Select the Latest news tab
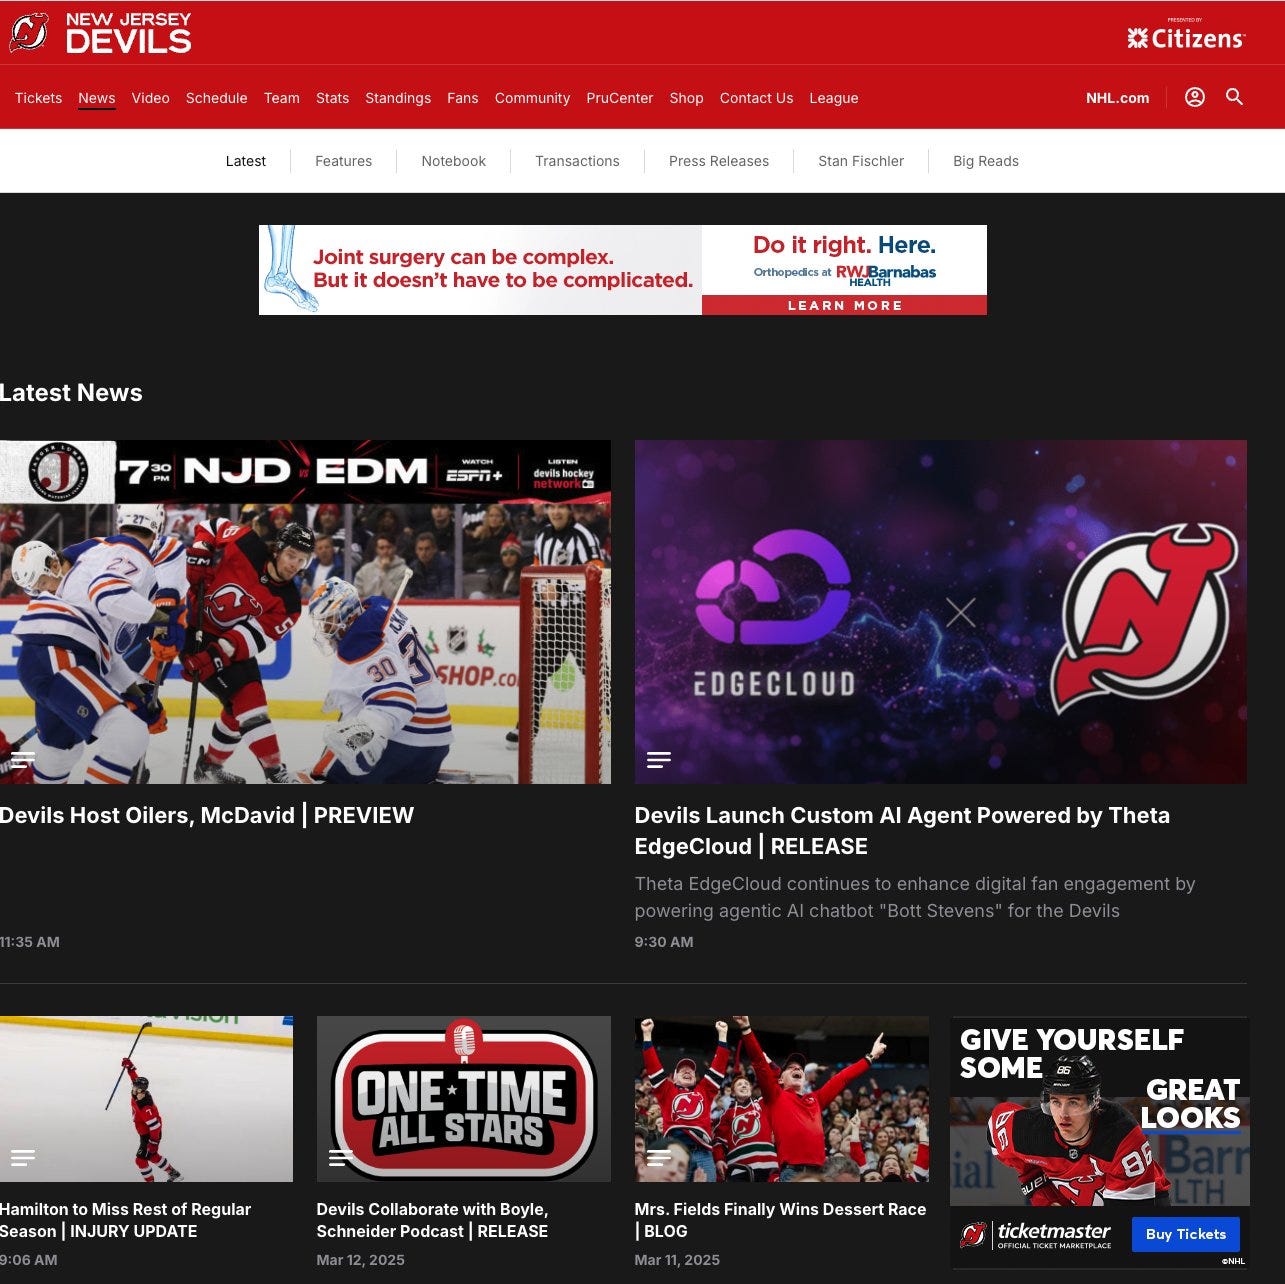This screenshot has width=1285, height=1284. click(246, 161)
